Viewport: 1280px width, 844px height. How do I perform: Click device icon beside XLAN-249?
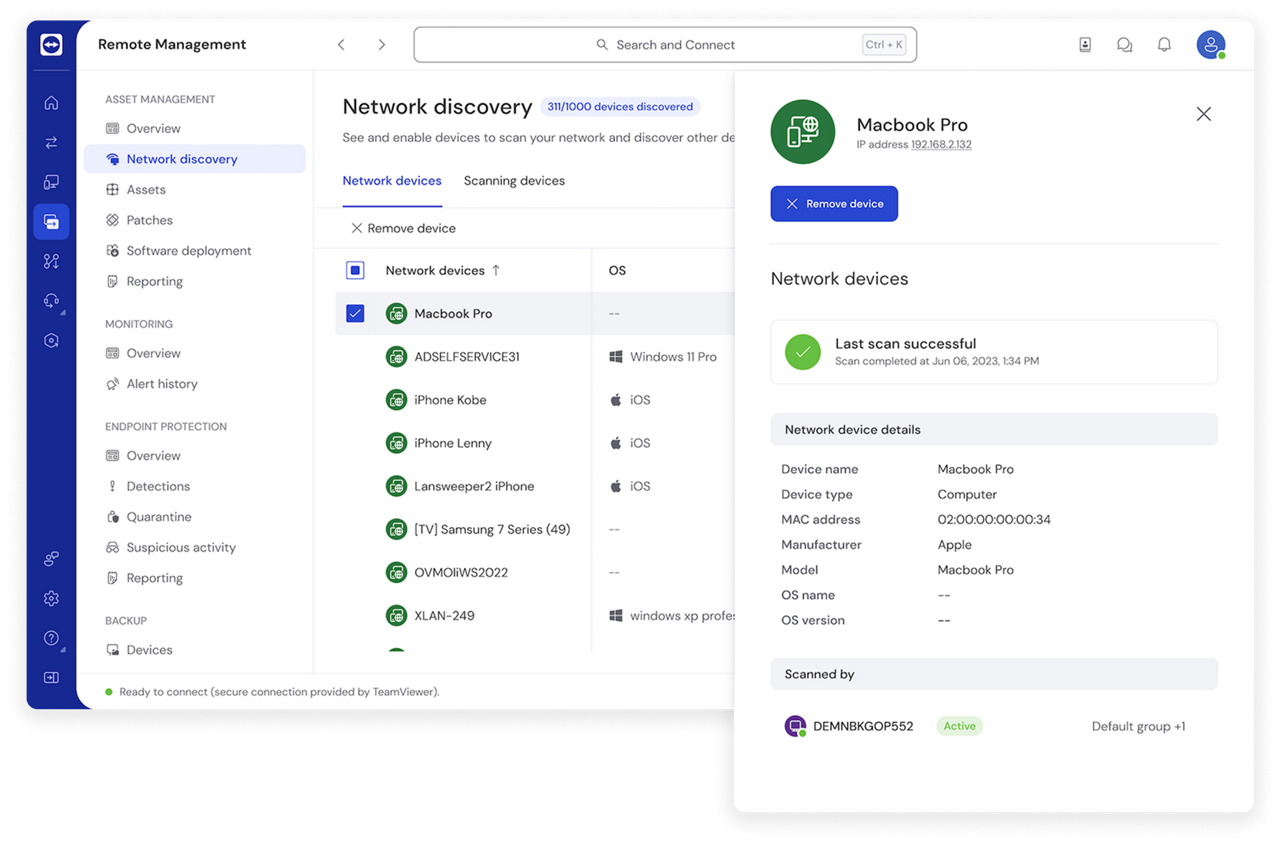396,615
